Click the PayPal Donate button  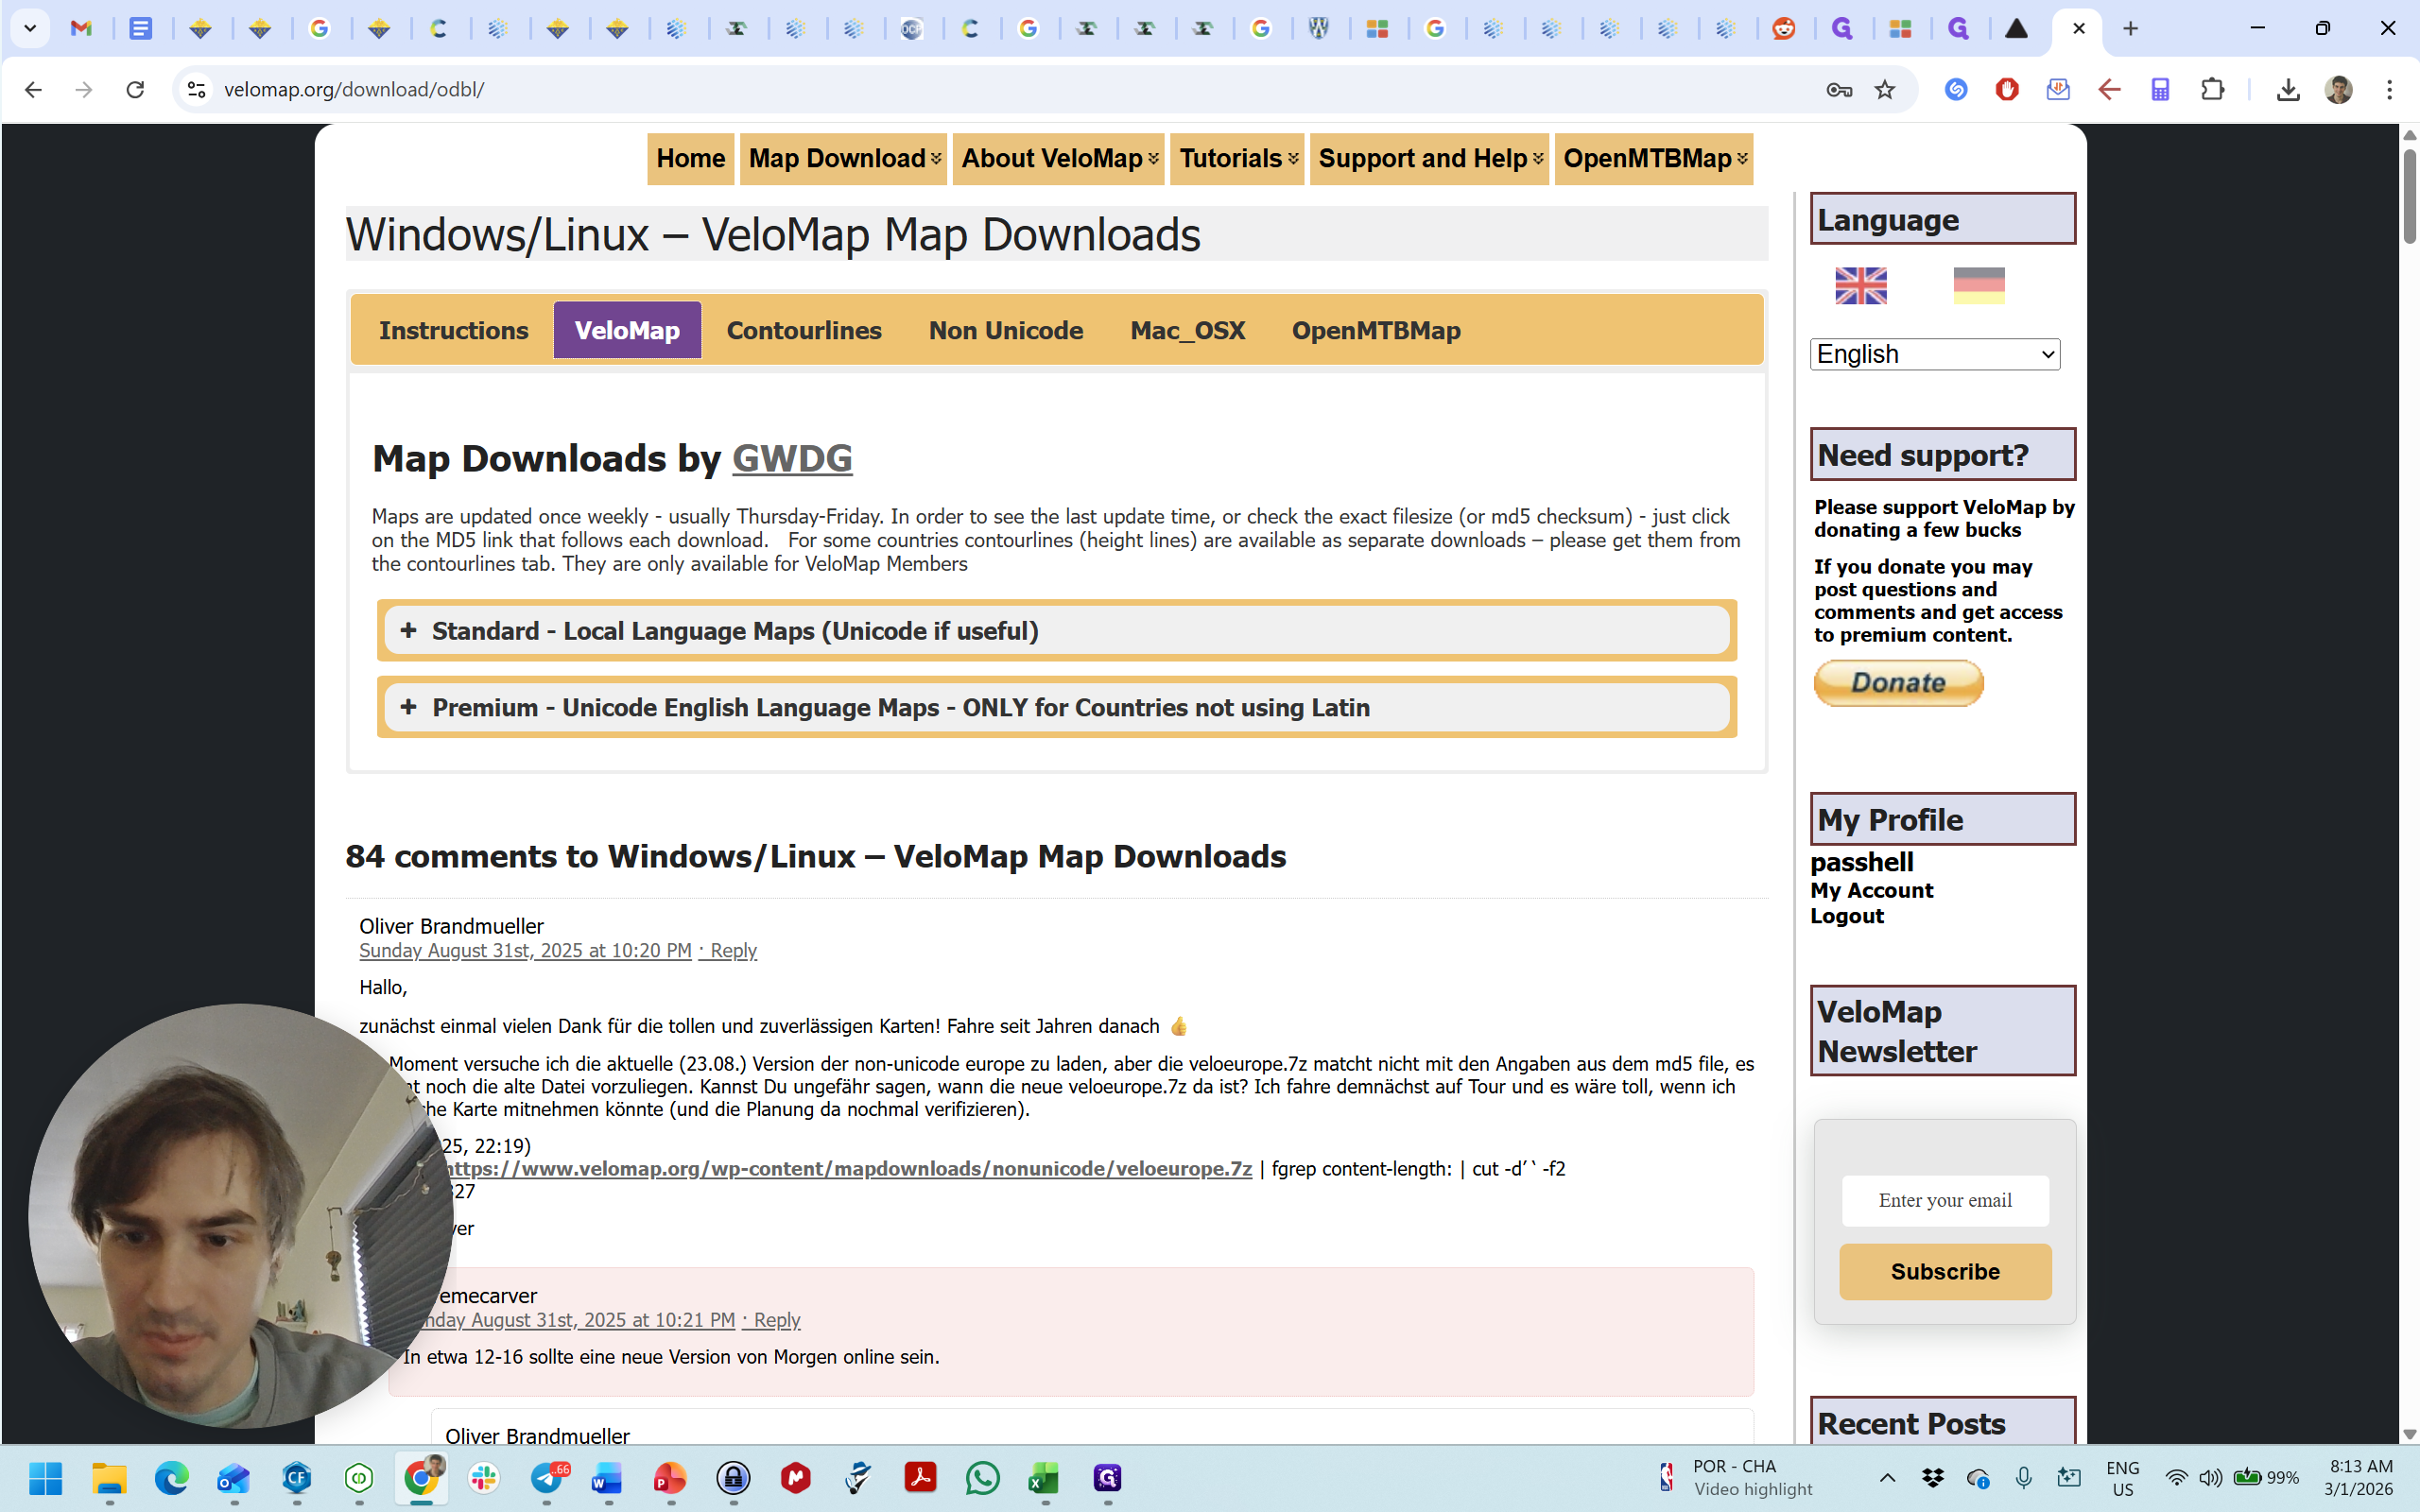point(1897,683)
